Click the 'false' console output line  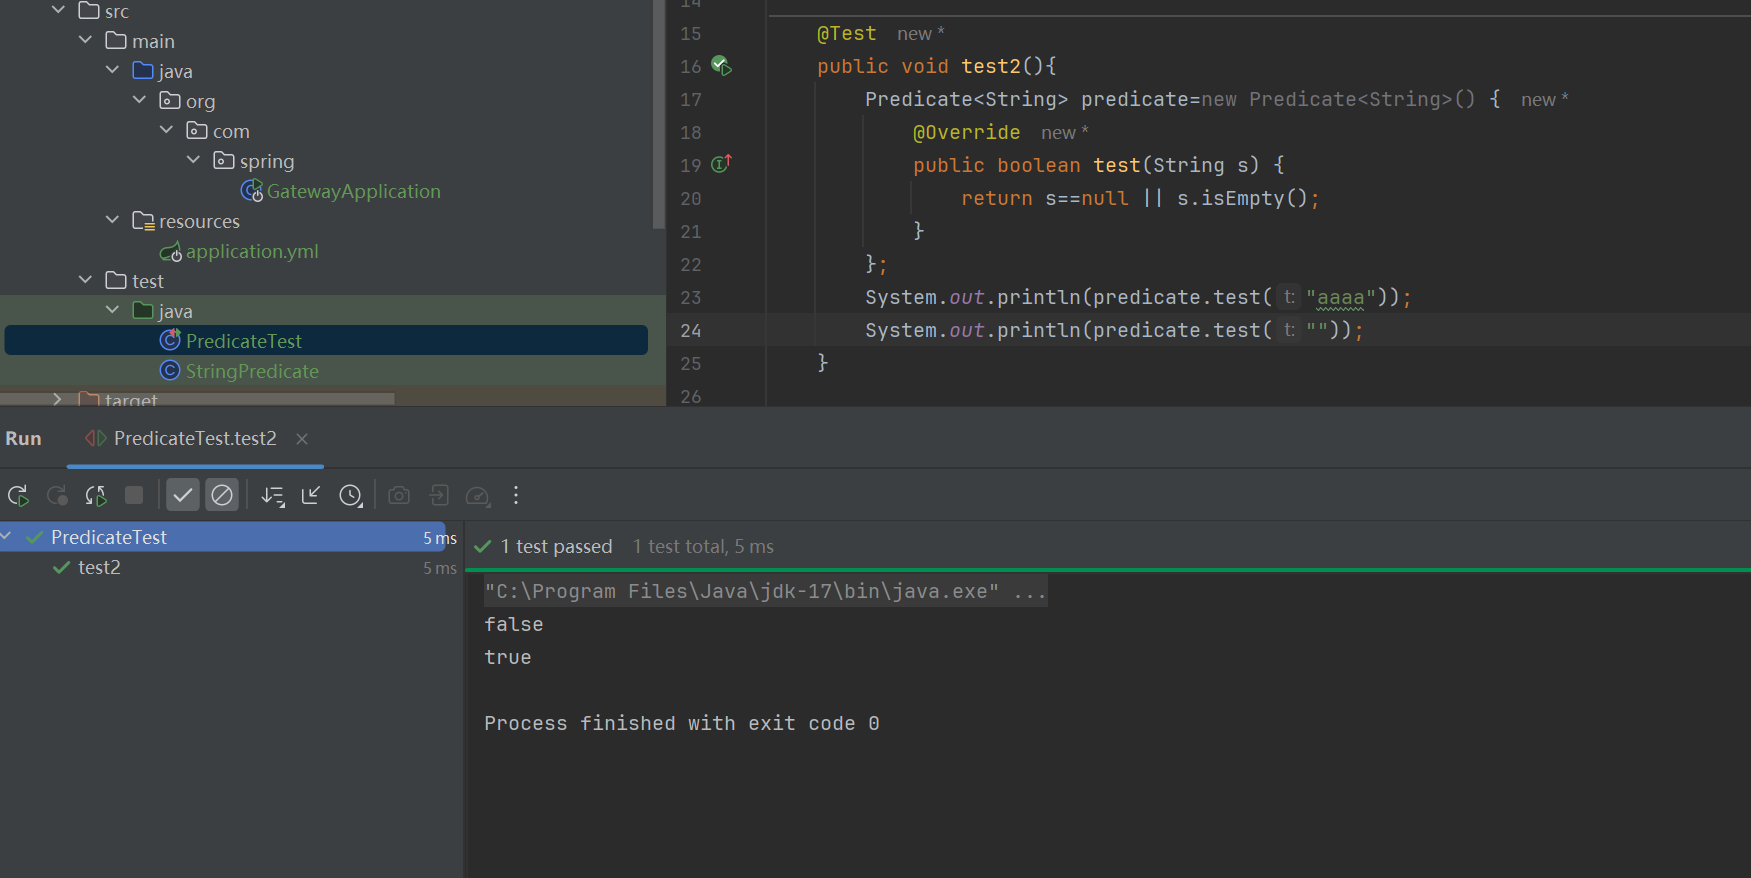[514, 624]
